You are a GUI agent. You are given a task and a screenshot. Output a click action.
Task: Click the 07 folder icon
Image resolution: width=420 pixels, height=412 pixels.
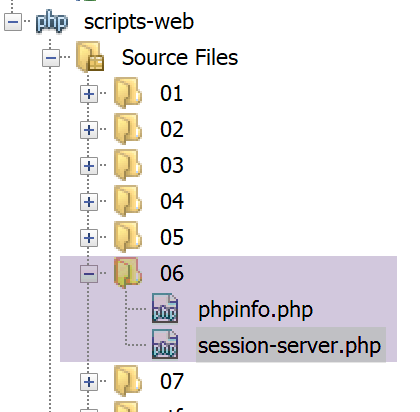[x=128, y=380]
